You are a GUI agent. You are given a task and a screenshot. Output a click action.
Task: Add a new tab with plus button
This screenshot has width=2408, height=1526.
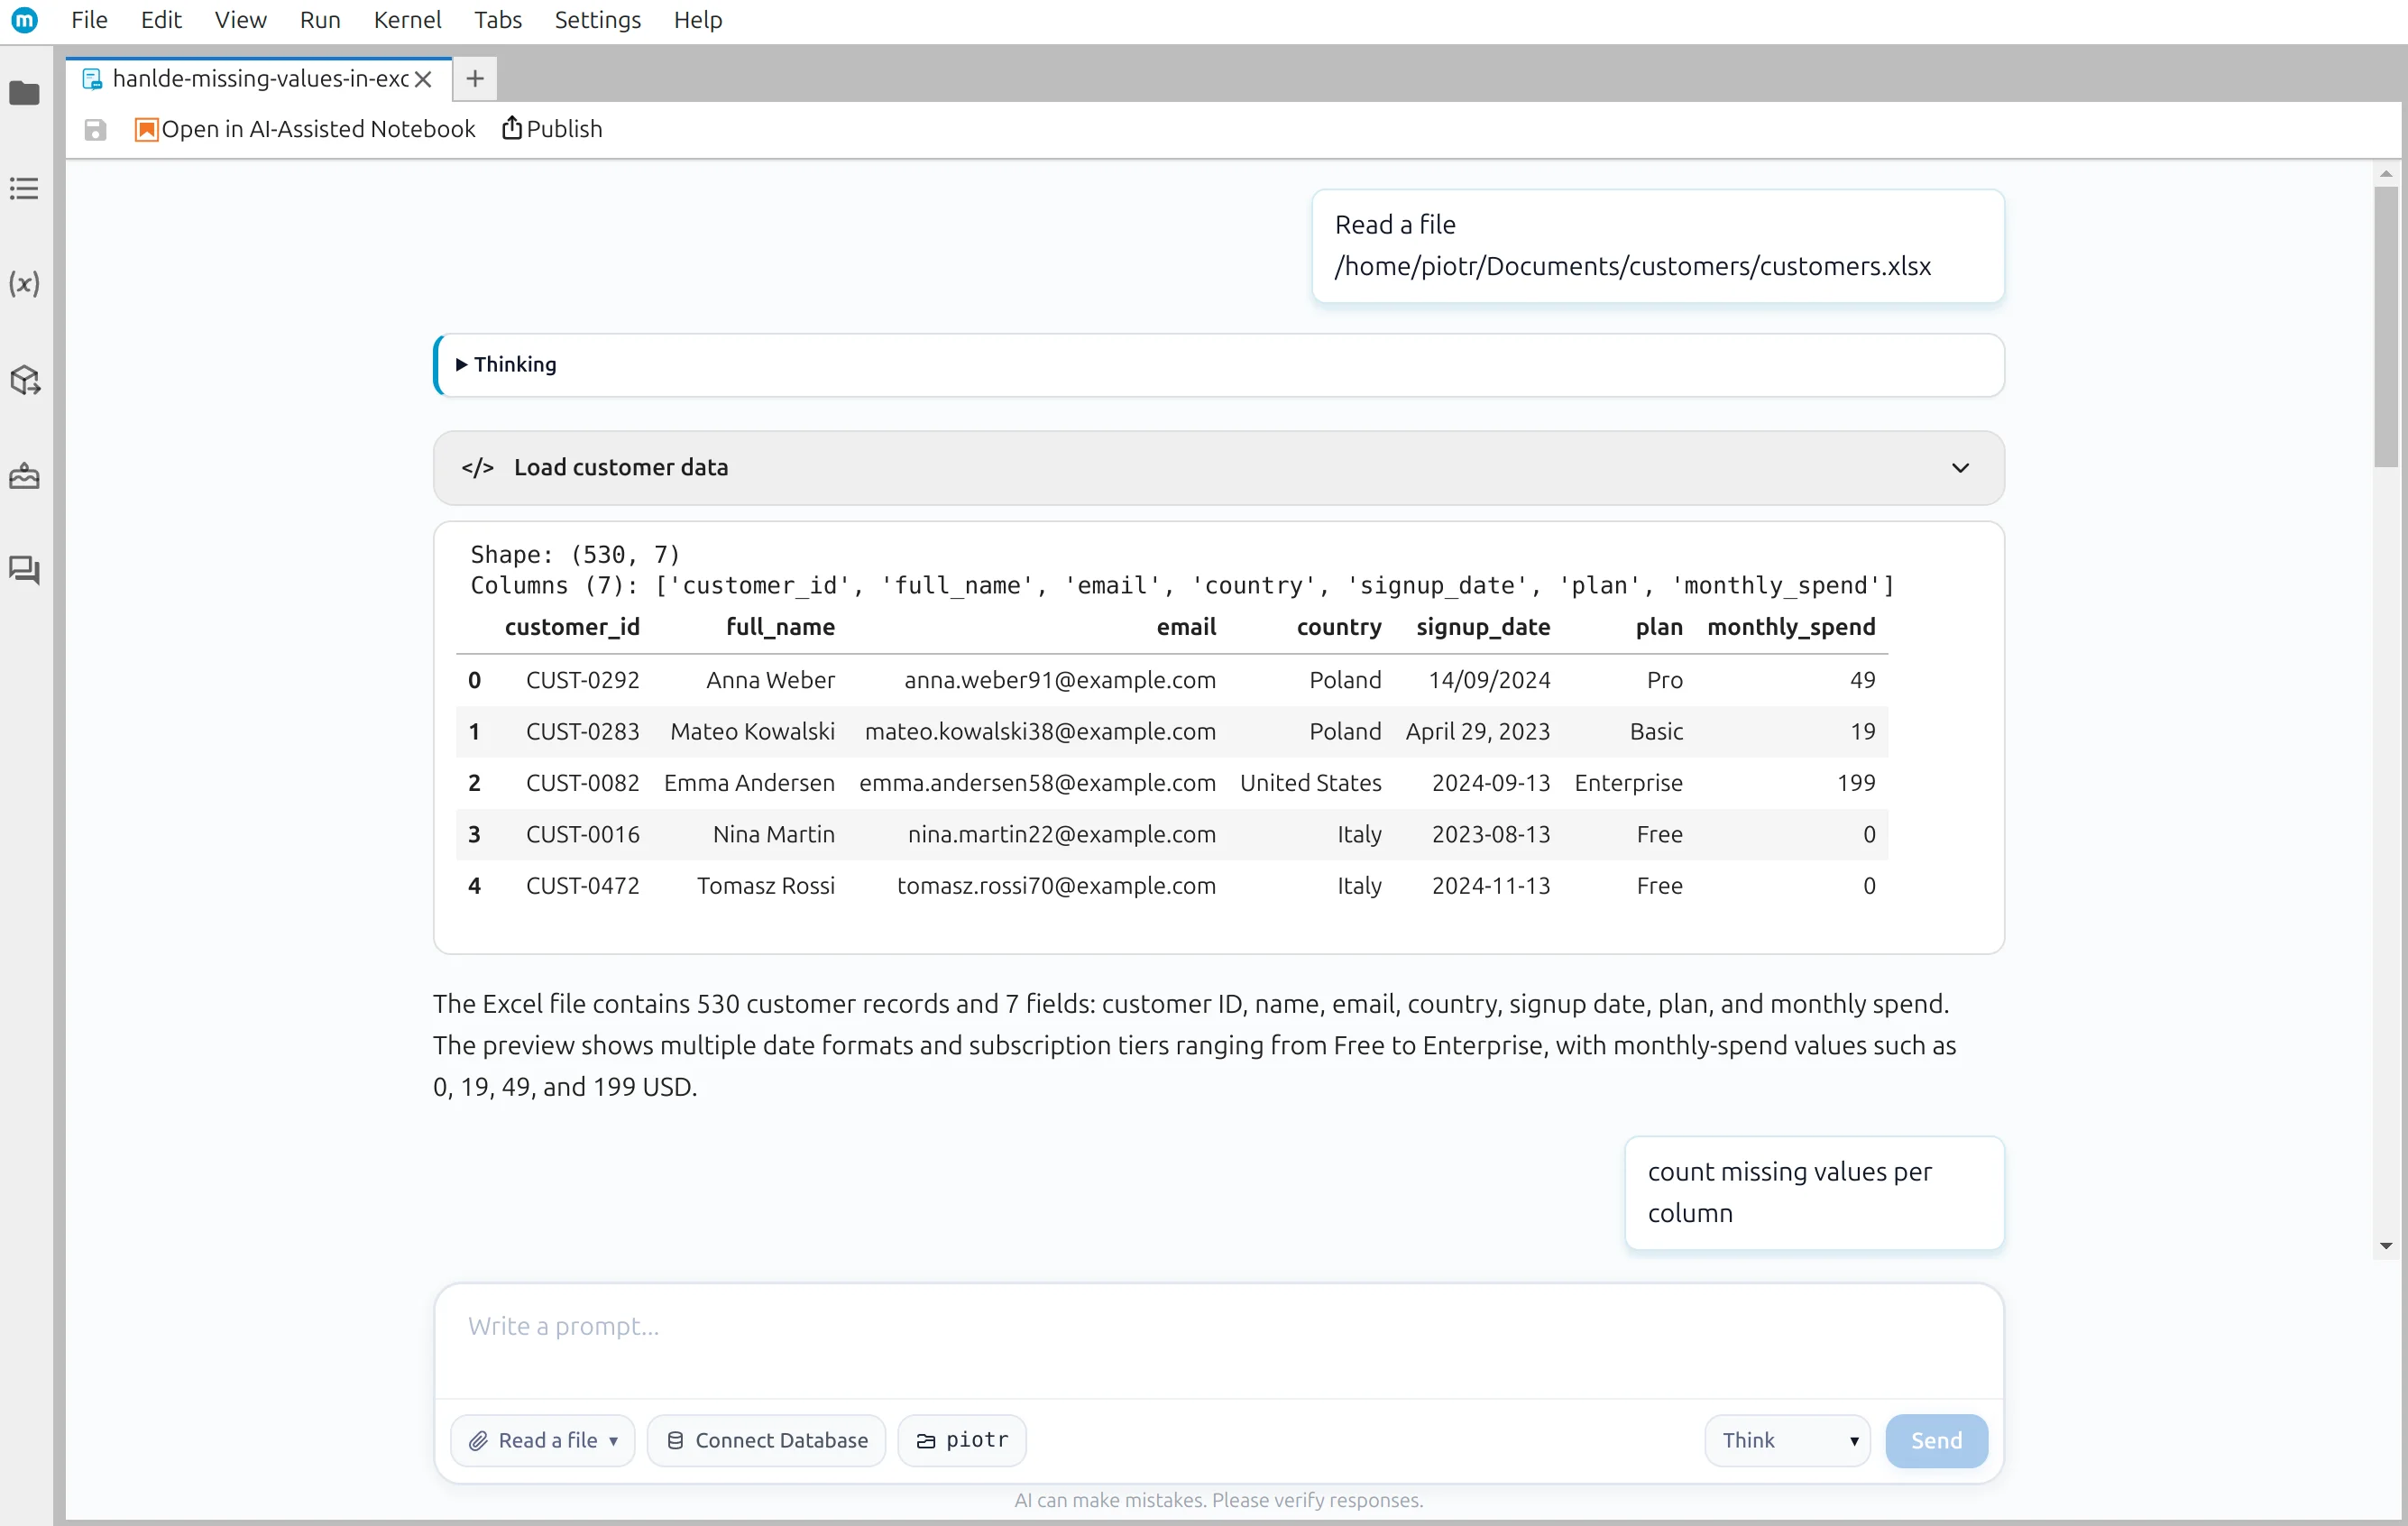(x=475, y=78)
